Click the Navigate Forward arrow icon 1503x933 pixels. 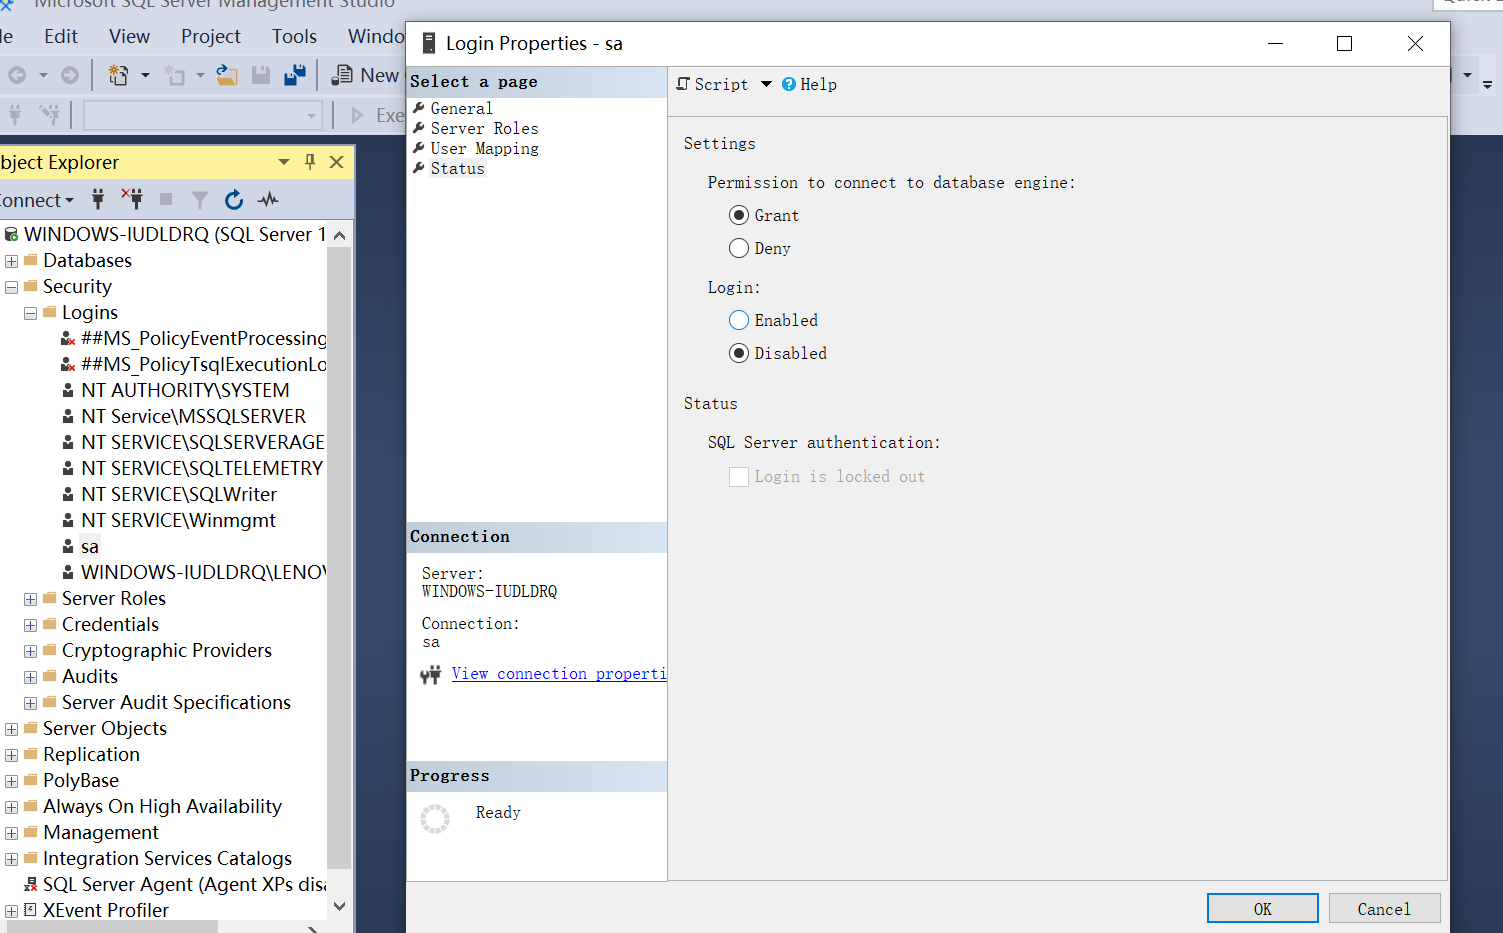pyautogui.click(x=70, y=75)
